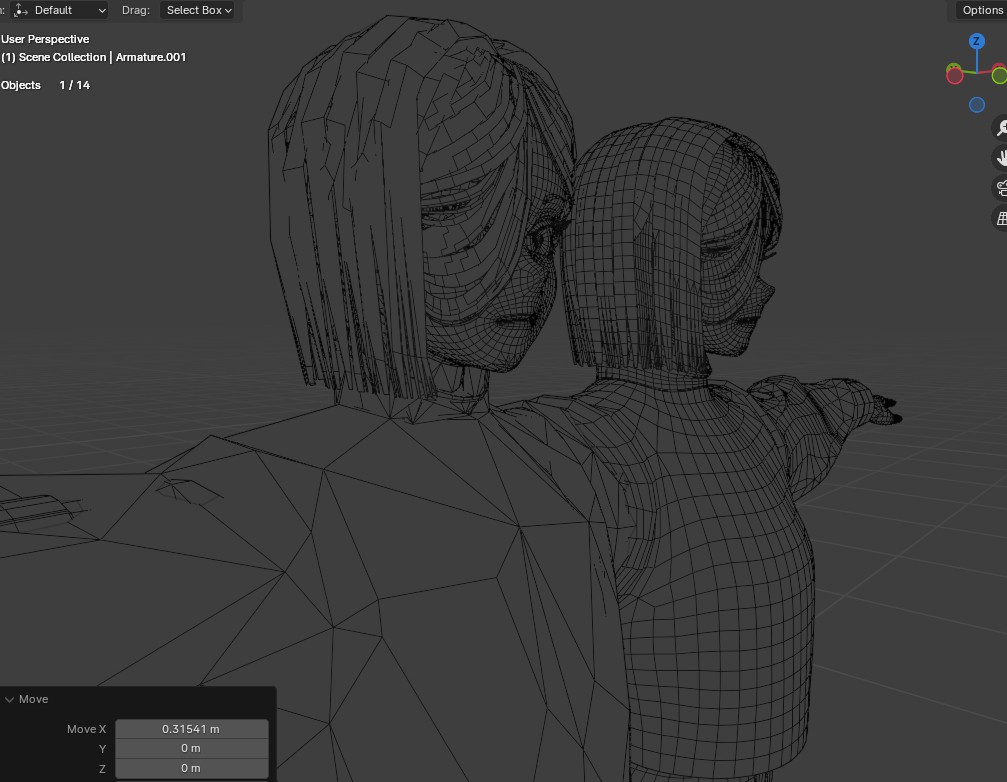The height and width of the screenshot is (782, 1007).
Task: Click the transform orientation icon next to Default
Action: click(19, 10)
